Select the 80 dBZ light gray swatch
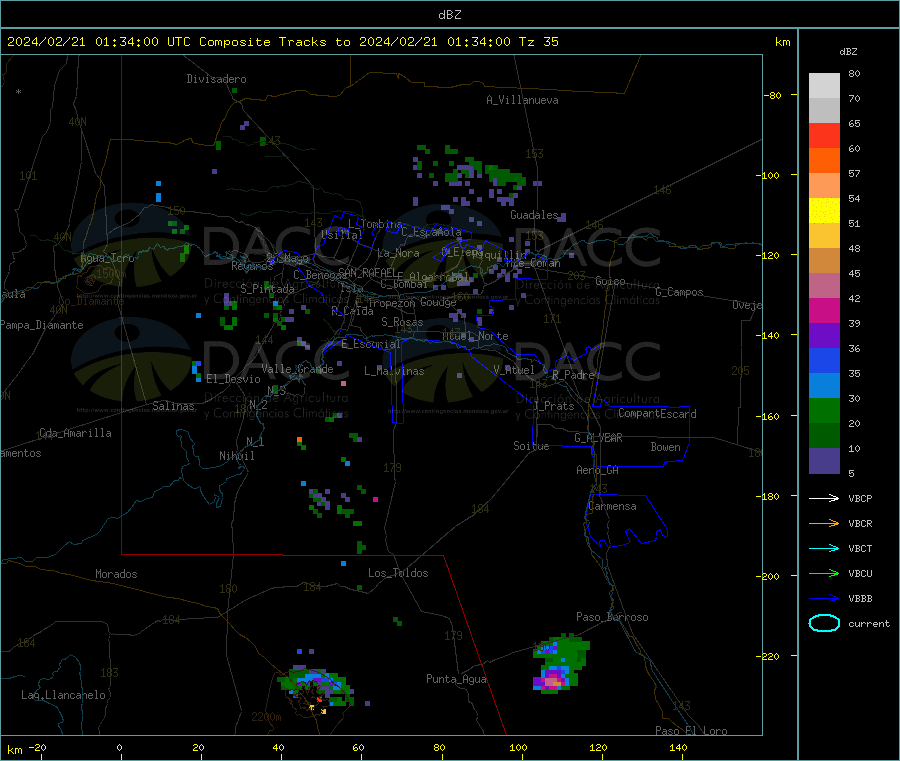This screenshot has height=761, width=900. click(824, 86)
